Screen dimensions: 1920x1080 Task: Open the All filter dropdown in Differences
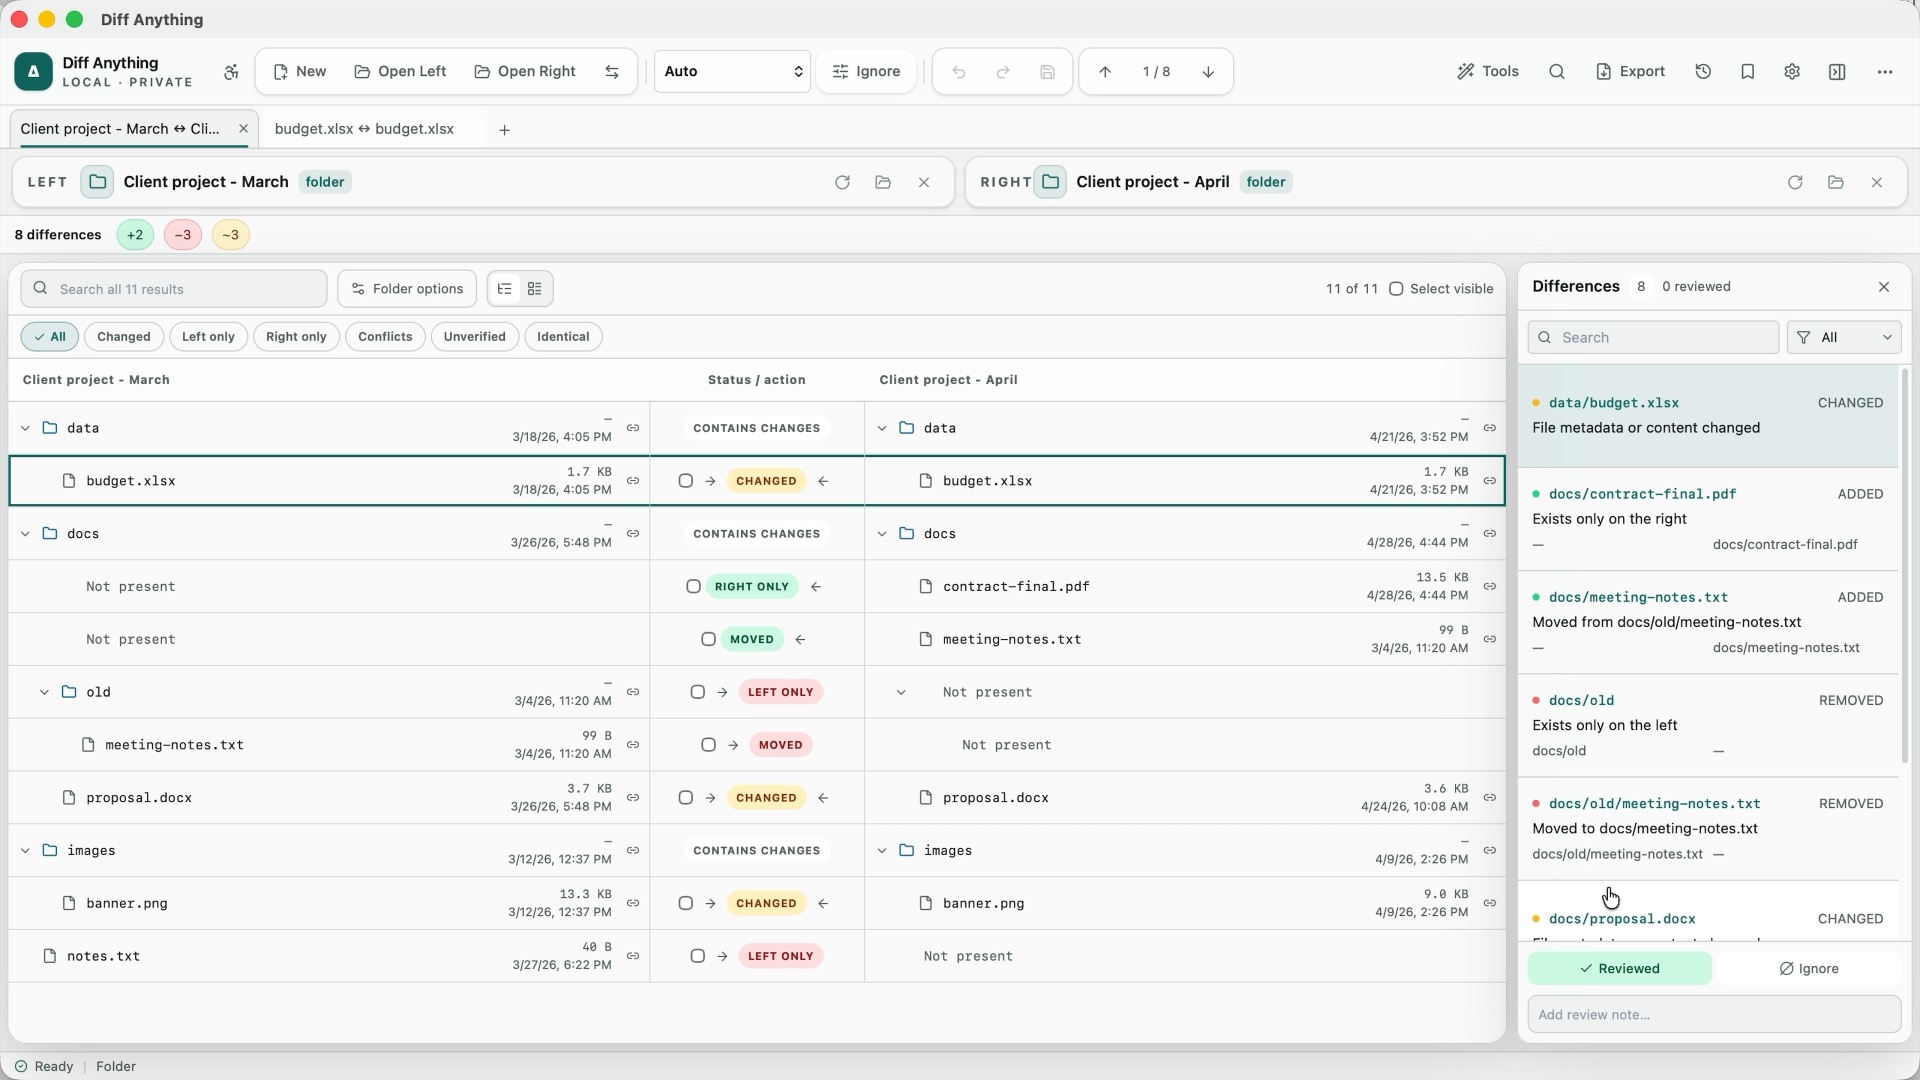(1844, 338)
